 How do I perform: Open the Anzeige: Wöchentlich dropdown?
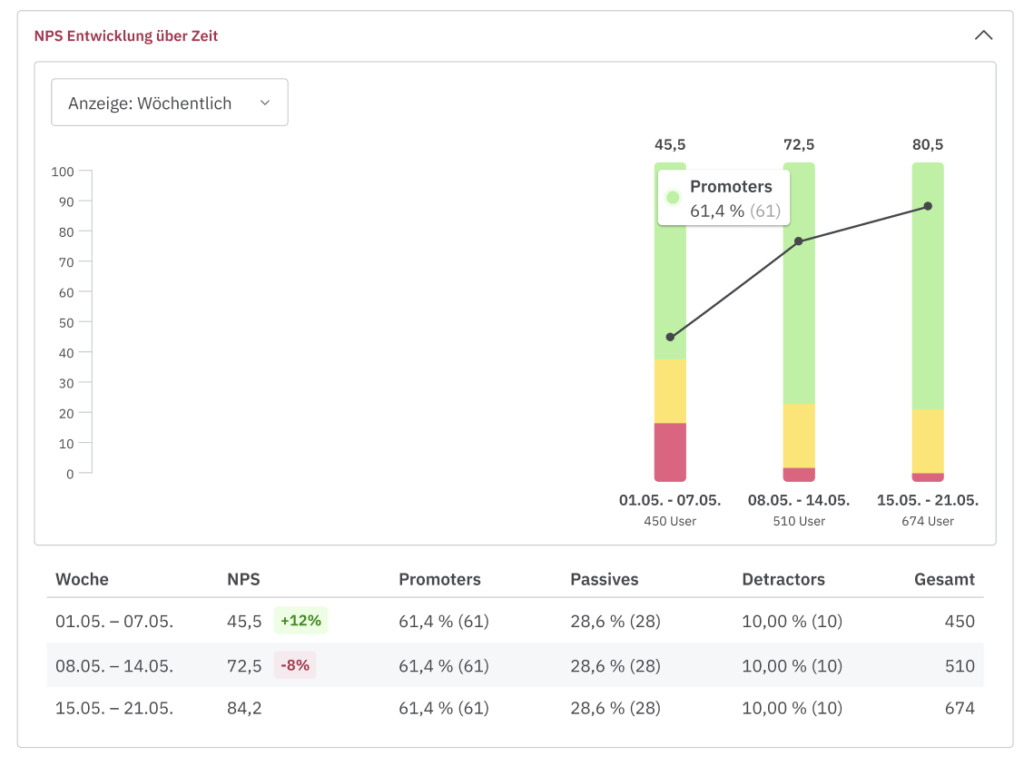169,103
